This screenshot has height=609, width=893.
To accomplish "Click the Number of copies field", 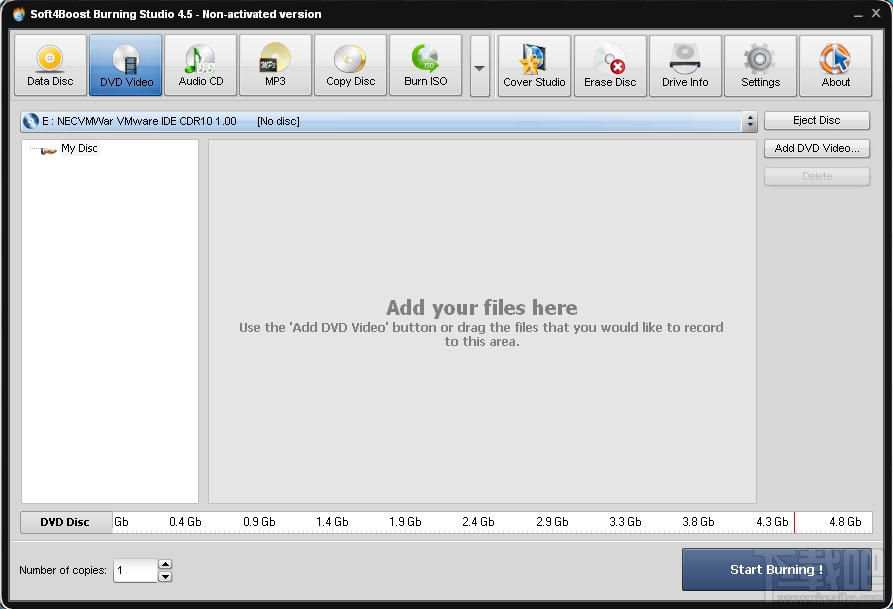I will pyautogui.click(x=135, y=570).
